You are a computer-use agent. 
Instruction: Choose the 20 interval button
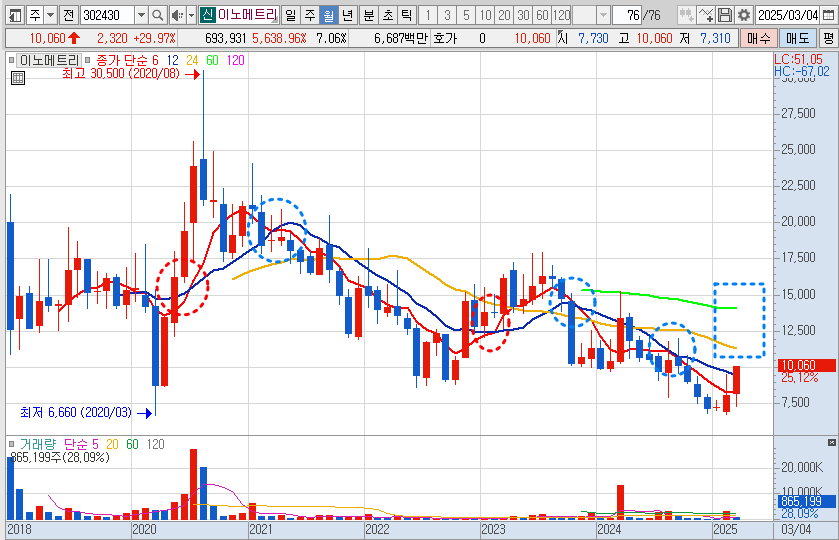tap(504, 15)
